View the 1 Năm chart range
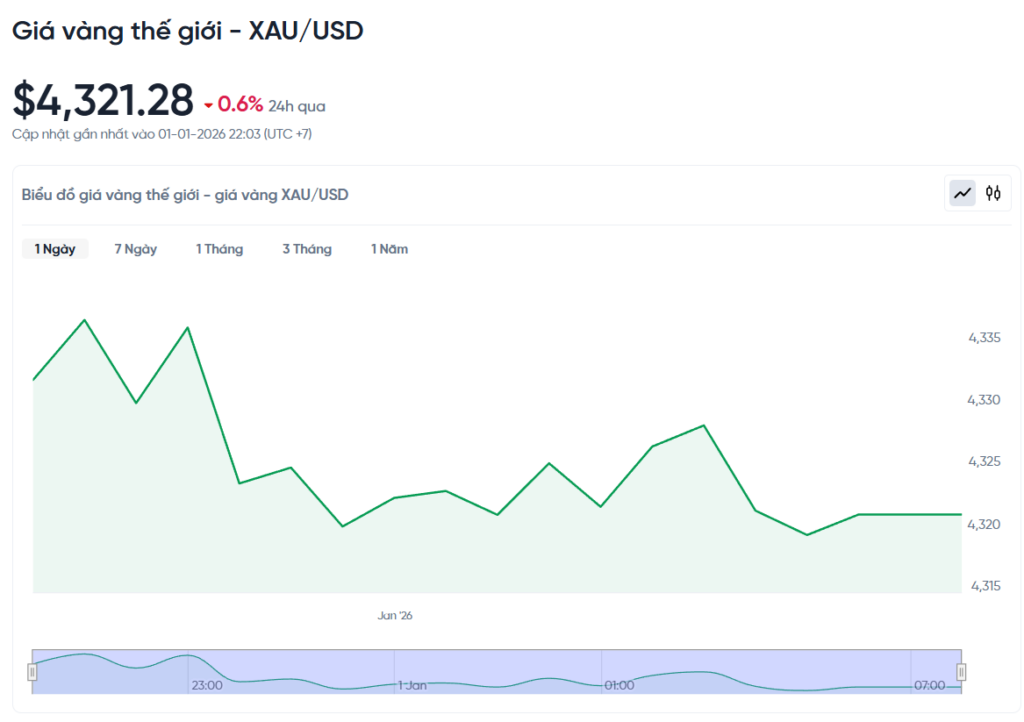The image size is (1024, 722). (389, 249)
